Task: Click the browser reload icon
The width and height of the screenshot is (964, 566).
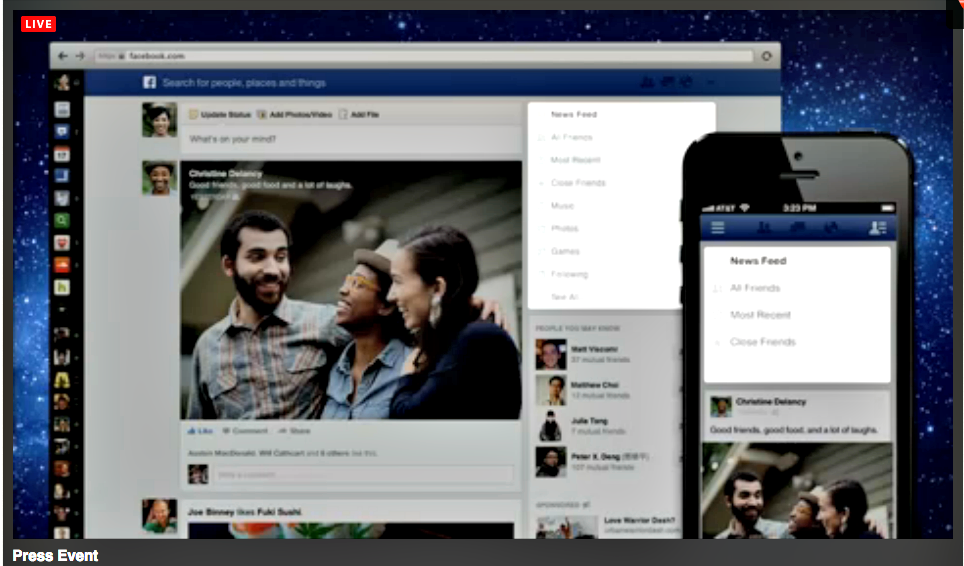Action: click(x=767, y=57)
